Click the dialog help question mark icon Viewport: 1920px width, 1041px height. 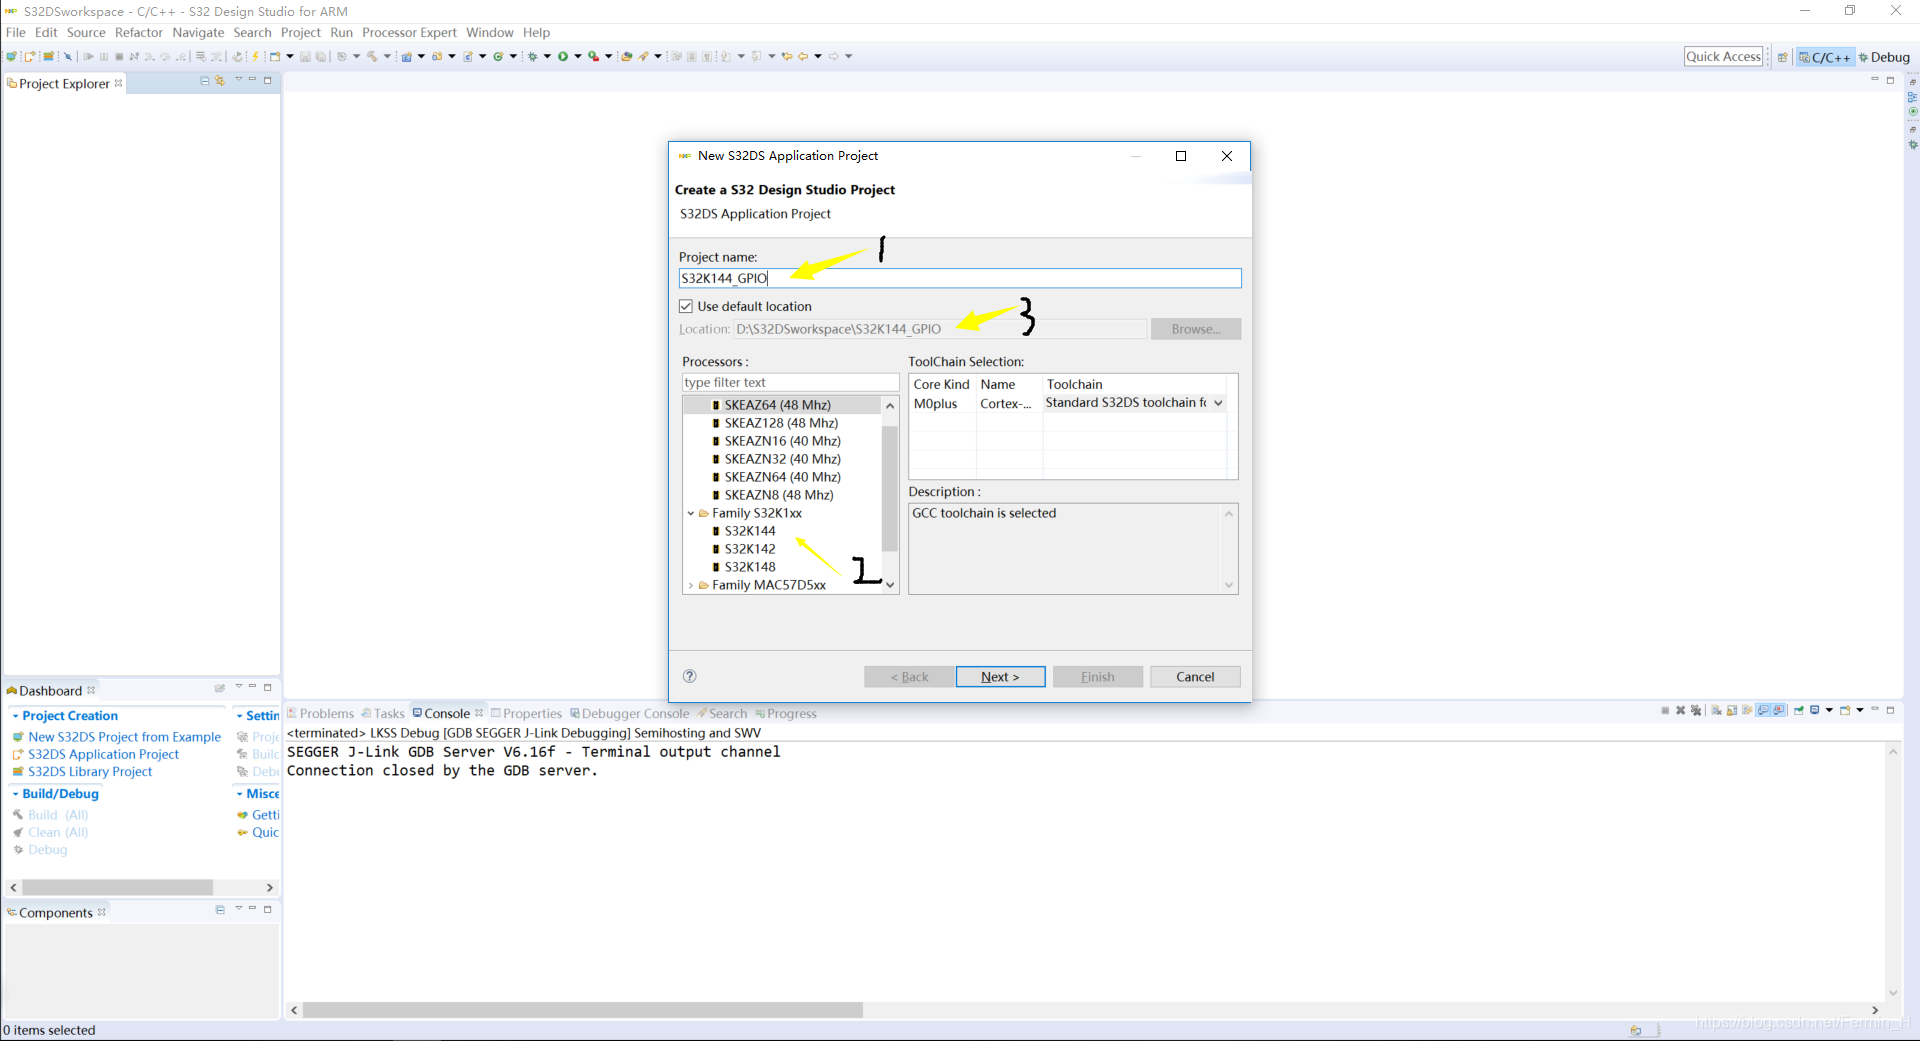(x=690, y=676)
